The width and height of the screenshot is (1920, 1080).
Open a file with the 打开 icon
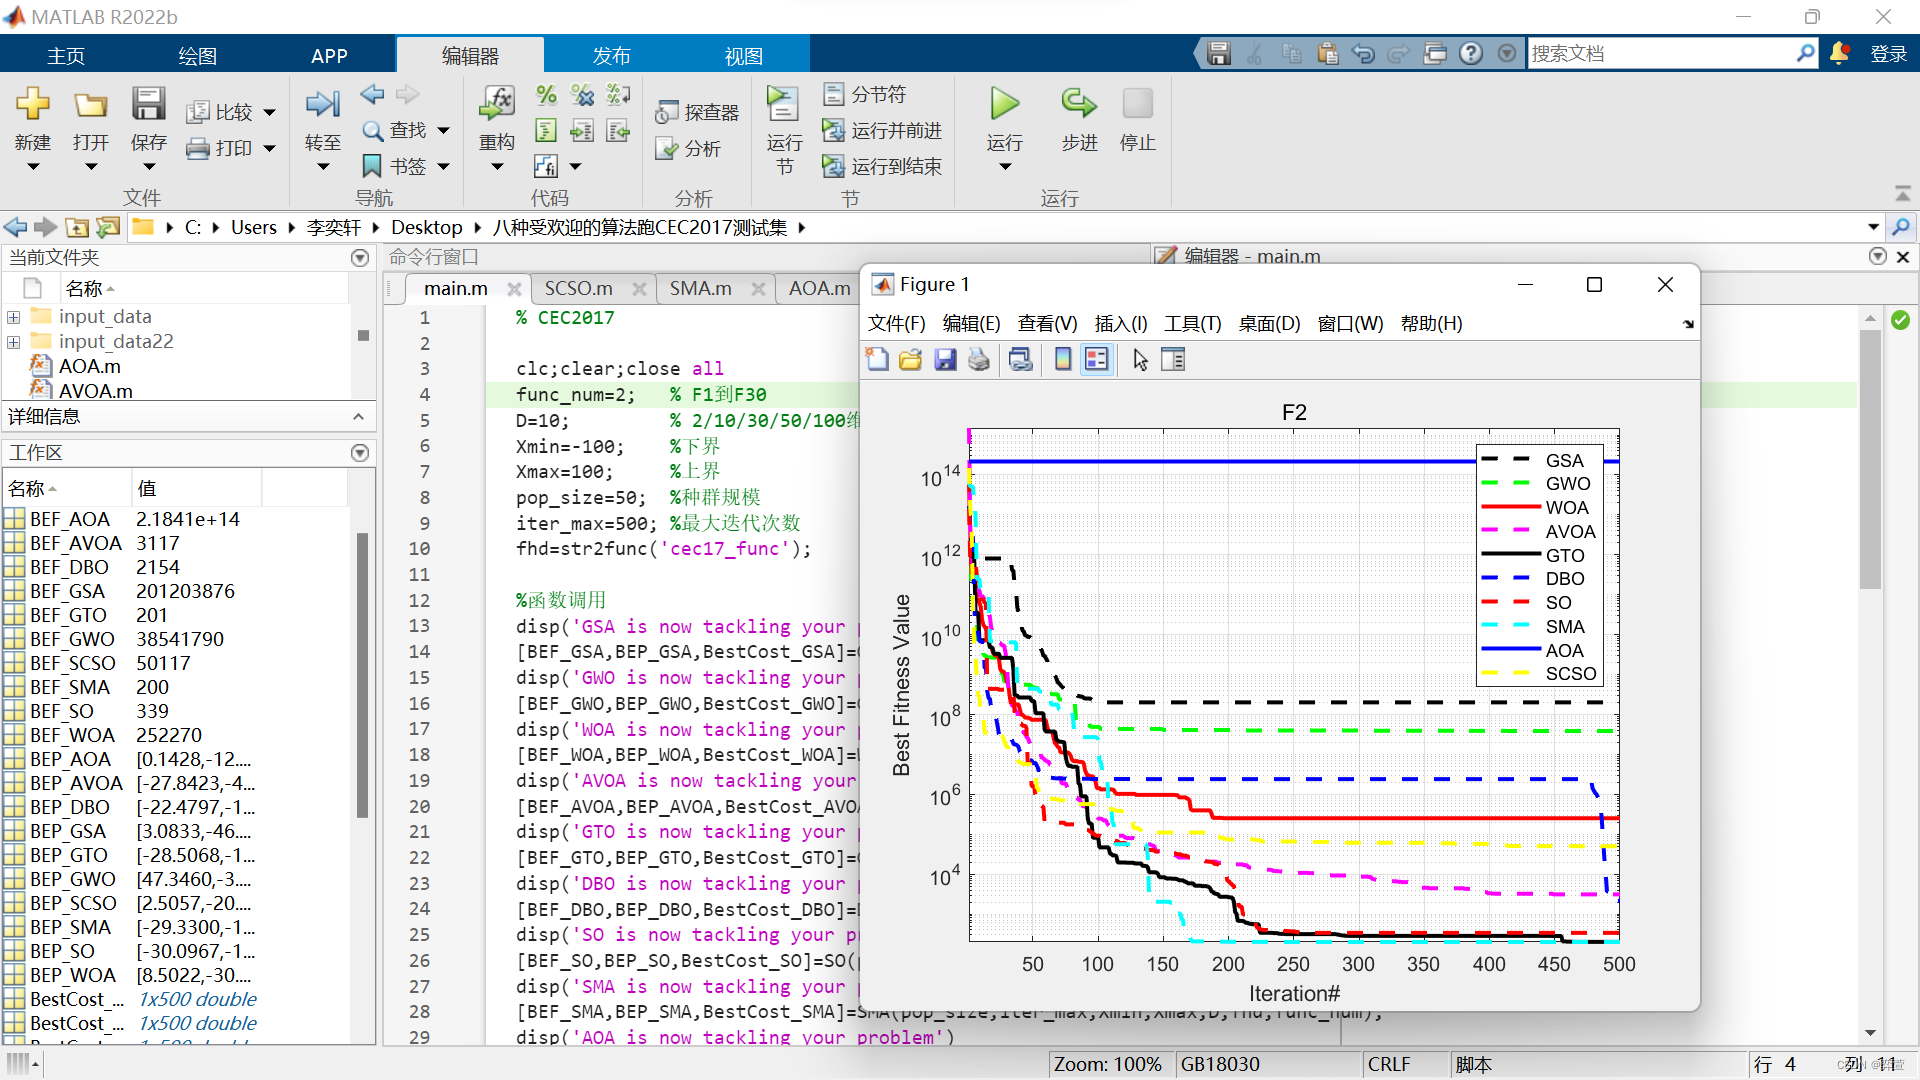[90, 104]
